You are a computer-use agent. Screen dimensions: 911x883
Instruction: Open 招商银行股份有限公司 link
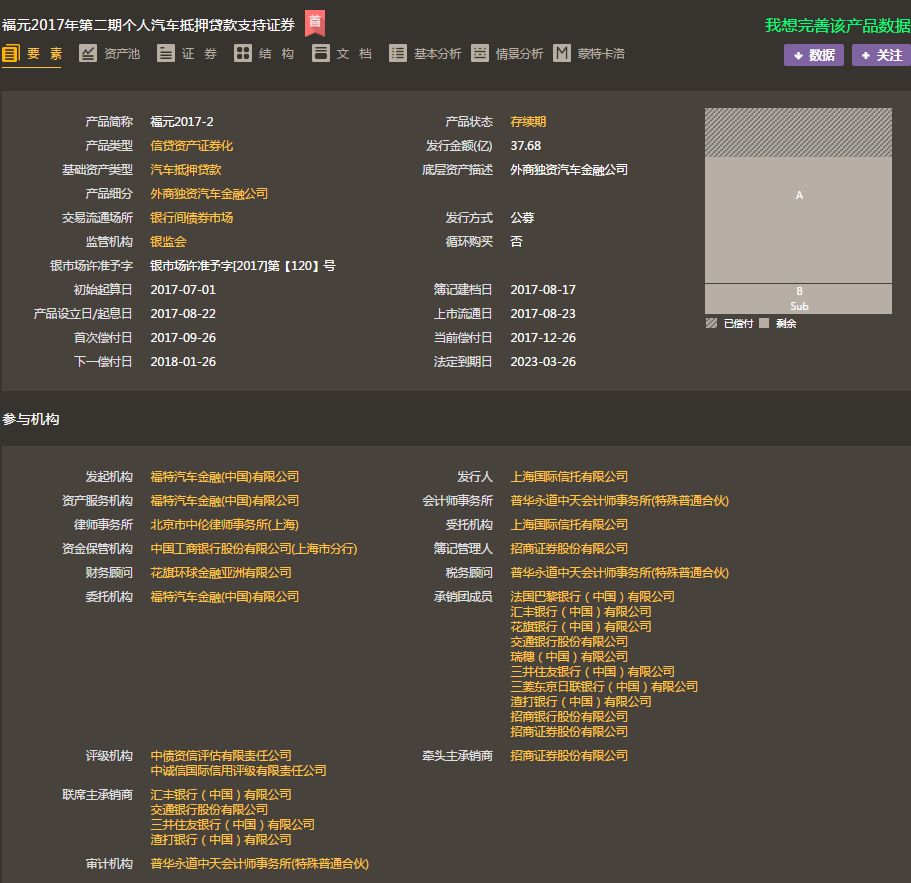tap(569, 717)
